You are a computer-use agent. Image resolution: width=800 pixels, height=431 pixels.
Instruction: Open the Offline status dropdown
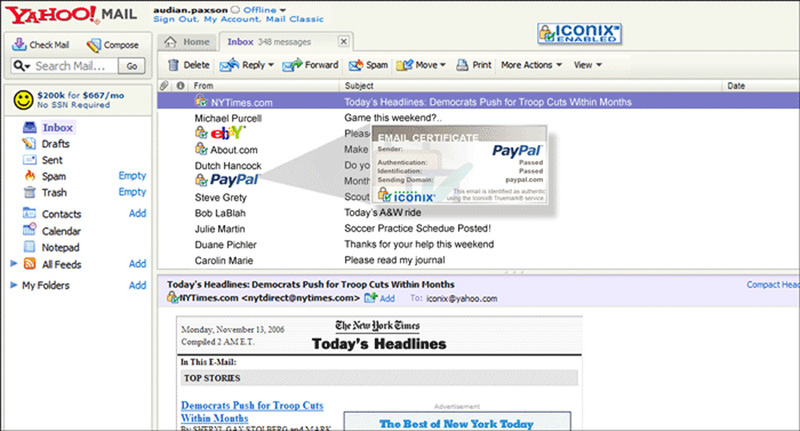click(283, 10)
